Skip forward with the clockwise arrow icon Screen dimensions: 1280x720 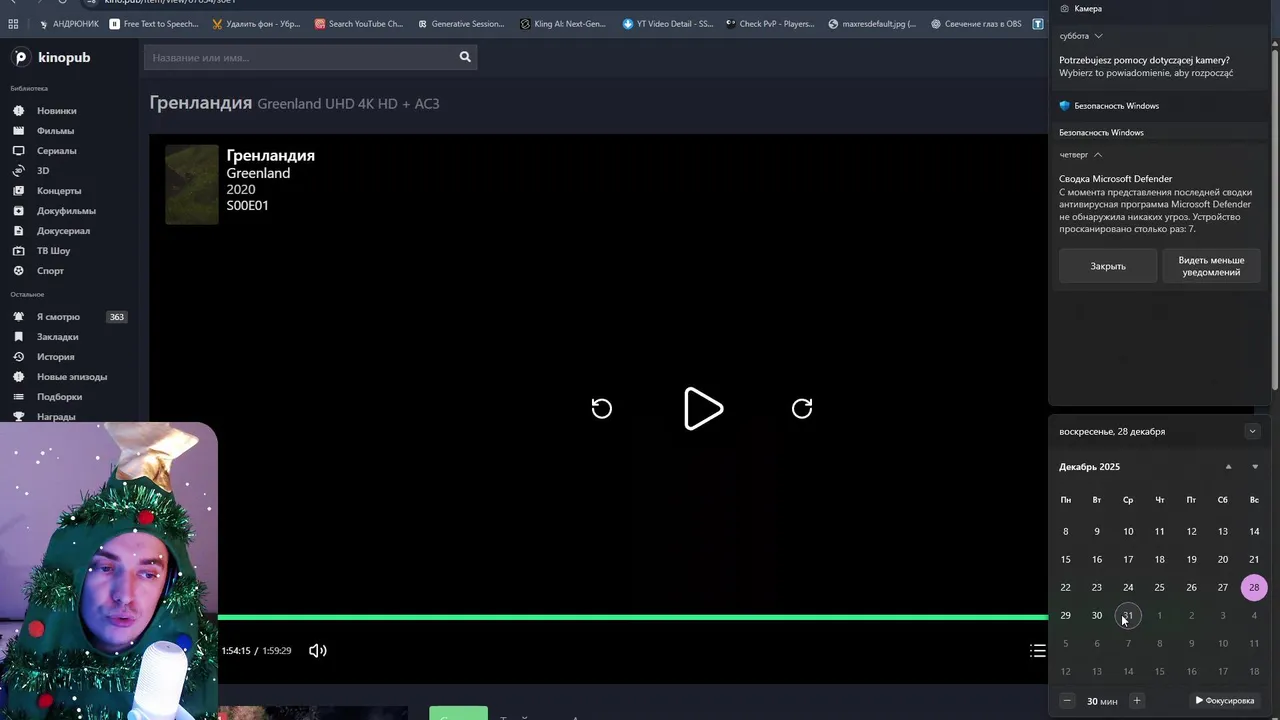point(802,408)
